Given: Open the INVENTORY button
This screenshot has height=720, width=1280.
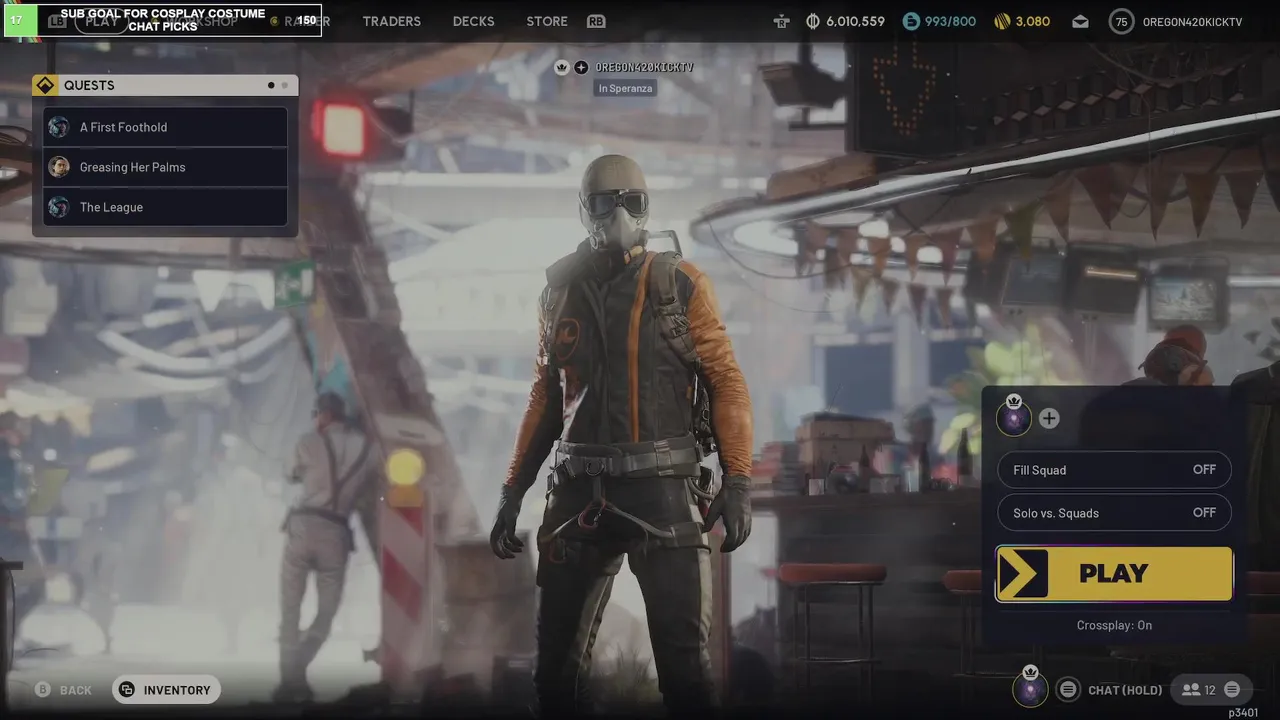Looking at the screenshot, I should 166,690.
